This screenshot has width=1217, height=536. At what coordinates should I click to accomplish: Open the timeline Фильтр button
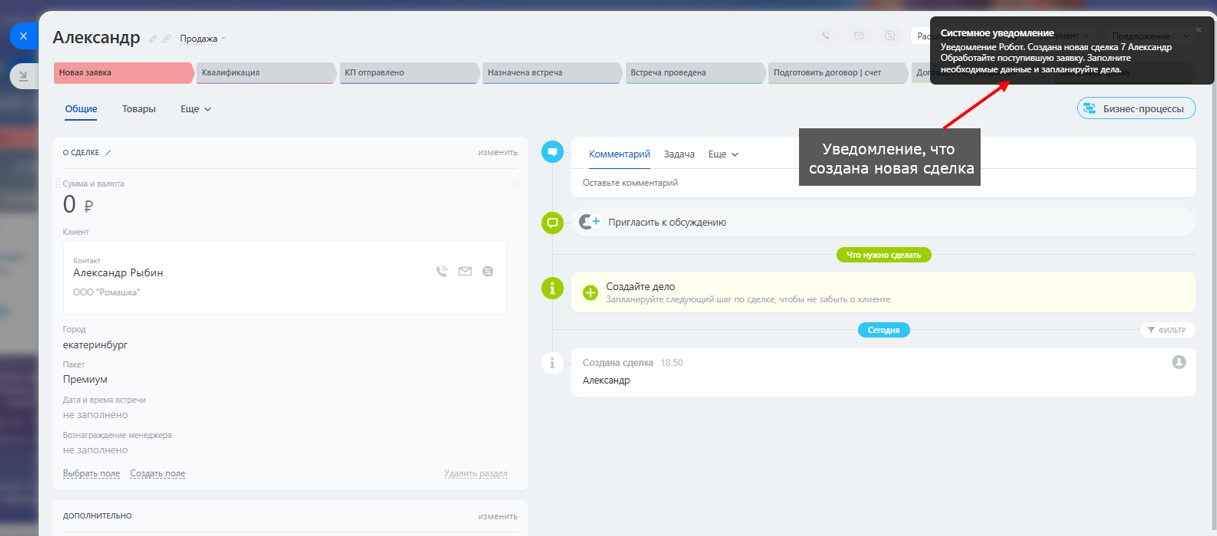(1167, 330)
